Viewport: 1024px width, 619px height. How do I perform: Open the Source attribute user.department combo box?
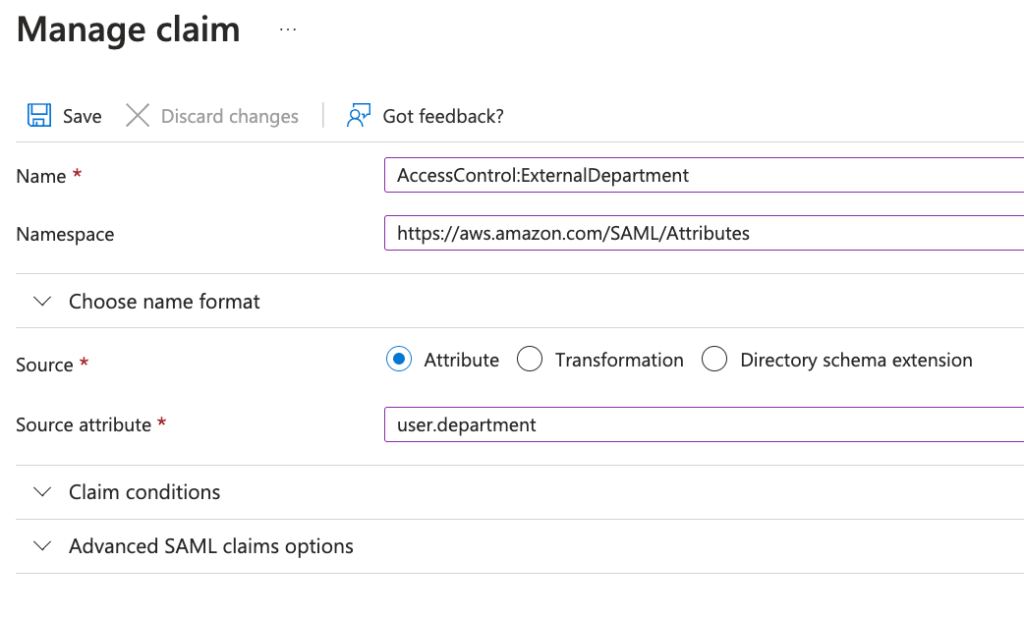700,425
